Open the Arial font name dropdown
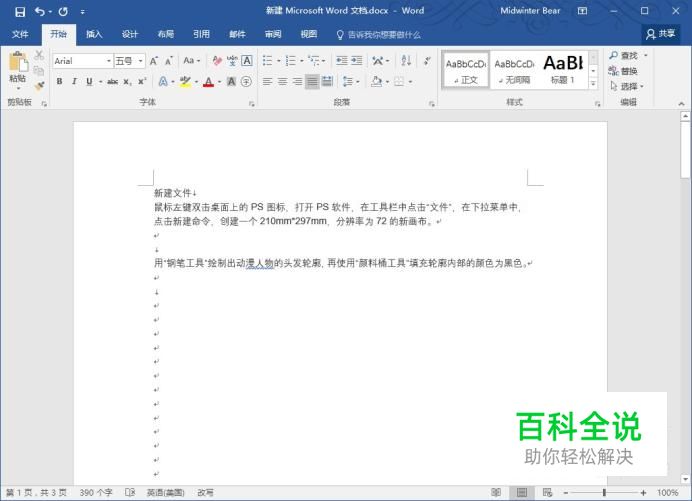This screenshot has width=692, height=501. click(x=109, y=61)
